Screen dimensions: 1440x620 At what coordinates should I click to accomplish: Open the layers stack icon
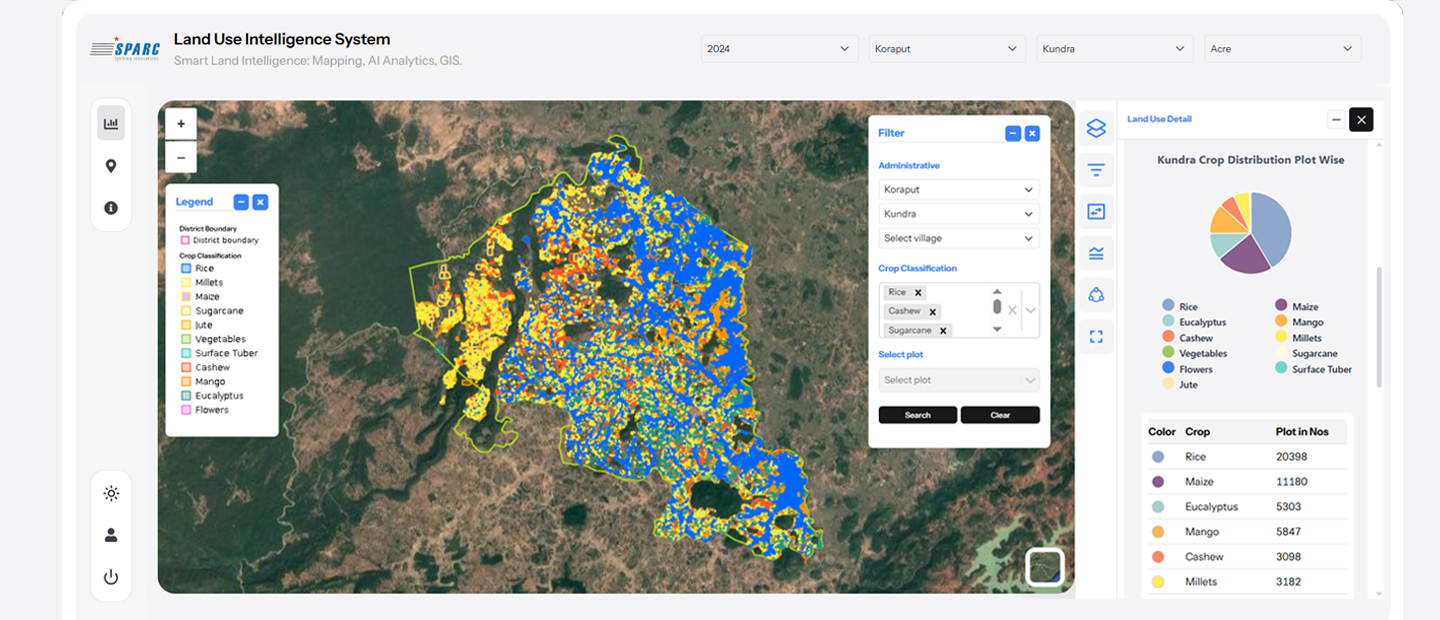pos(1096,128)
